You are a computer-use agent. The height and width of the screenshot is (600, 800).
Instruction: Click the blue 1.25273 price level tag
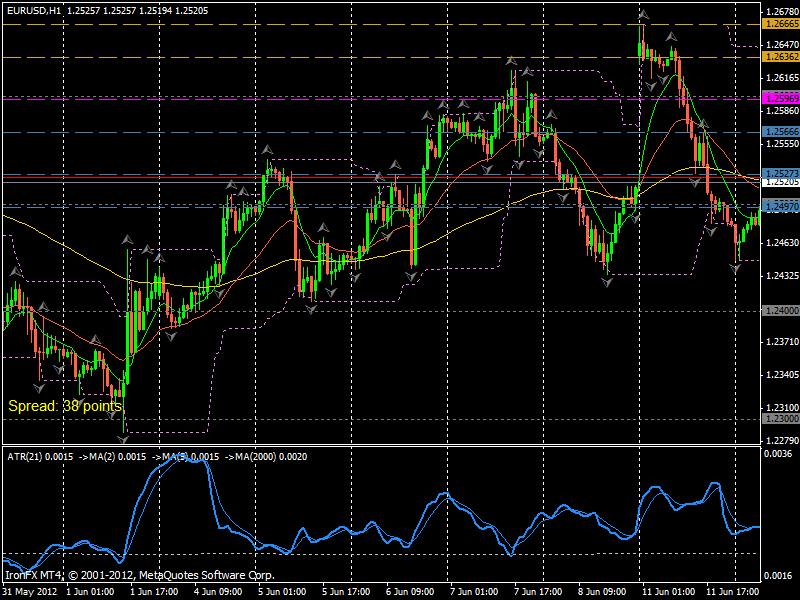click(x=779, y=173)
